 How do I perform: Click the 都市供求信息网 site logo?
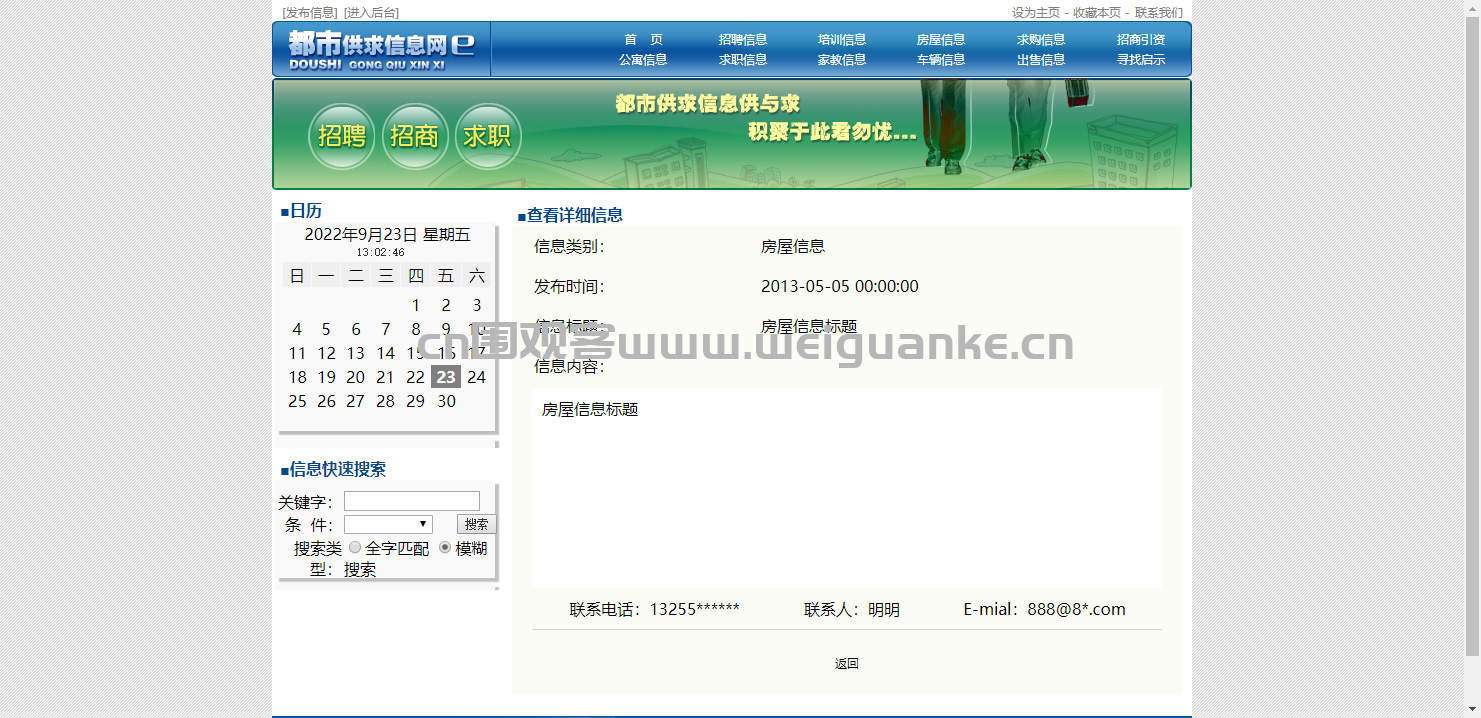[x=381, y=49]
